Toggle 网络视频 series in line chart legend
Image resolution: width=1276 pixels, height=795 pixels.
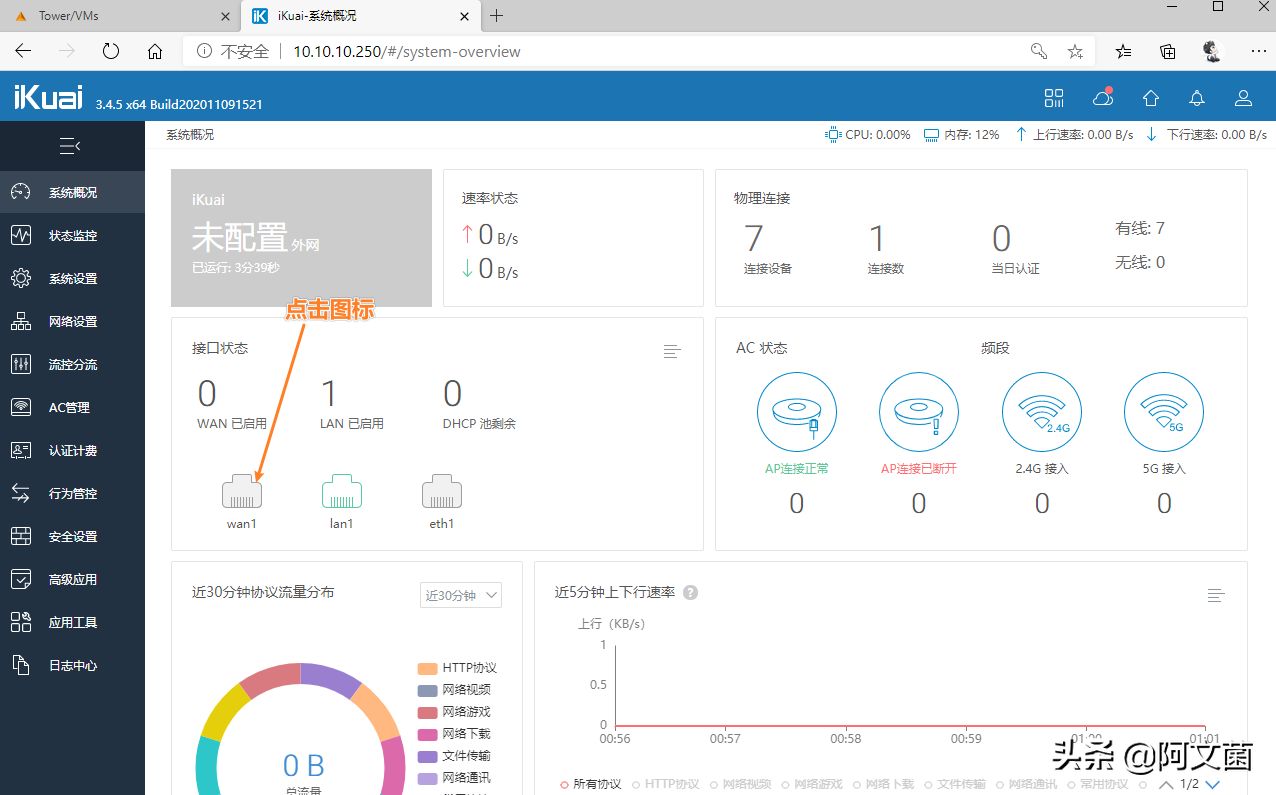coord(740,784)
